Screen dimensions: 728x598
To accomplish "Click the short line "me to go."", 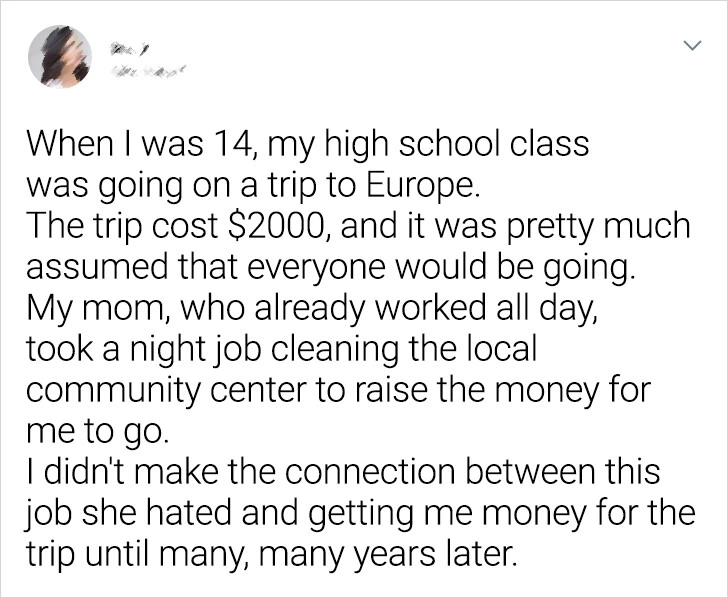I will click(x=92, y=431).
